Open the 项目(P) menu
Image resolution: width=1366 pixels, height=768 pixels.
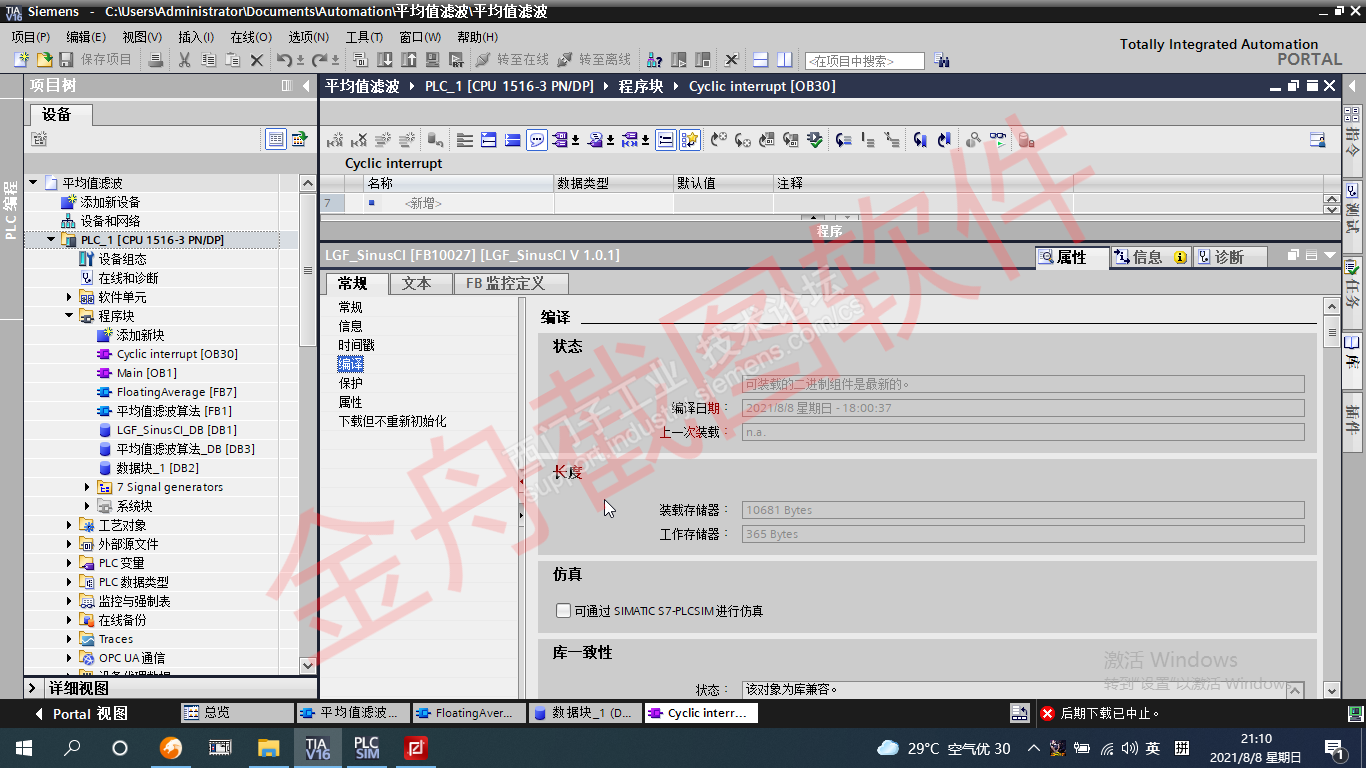31,37
